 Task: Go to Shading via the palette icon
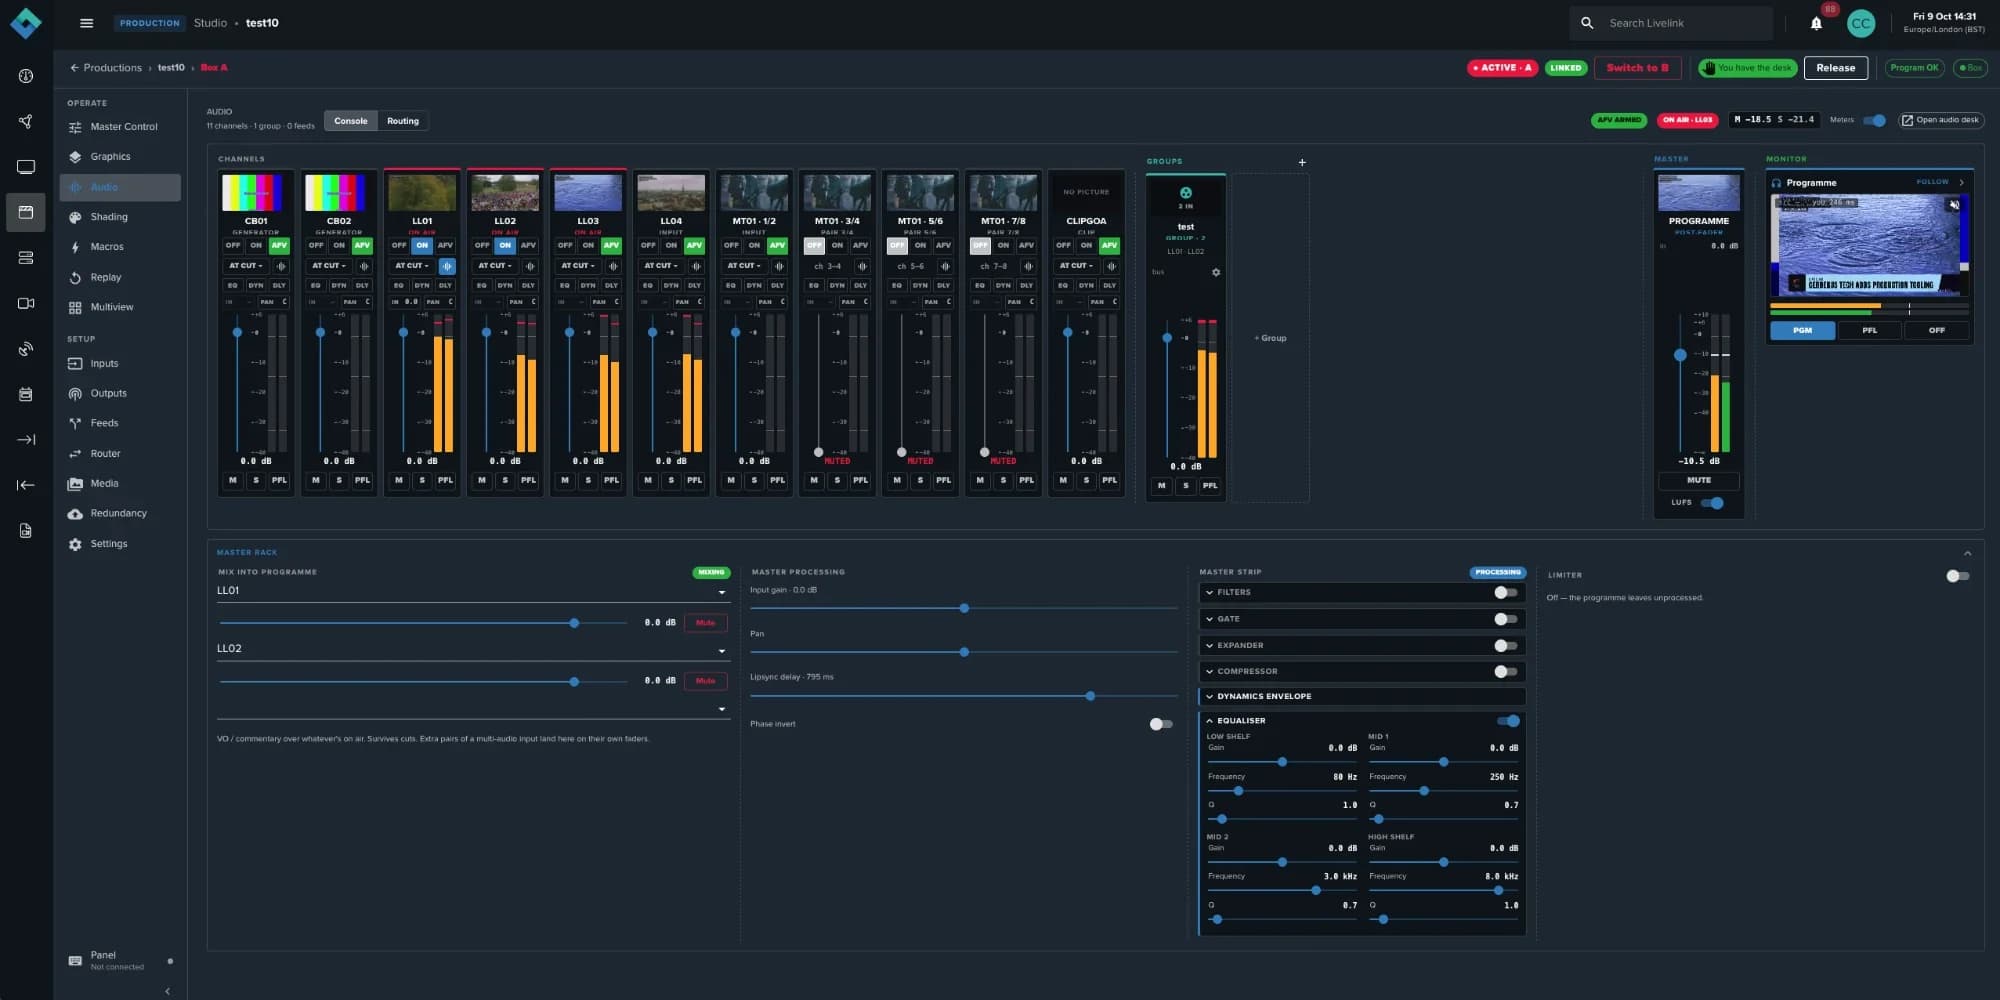[75, 217]
